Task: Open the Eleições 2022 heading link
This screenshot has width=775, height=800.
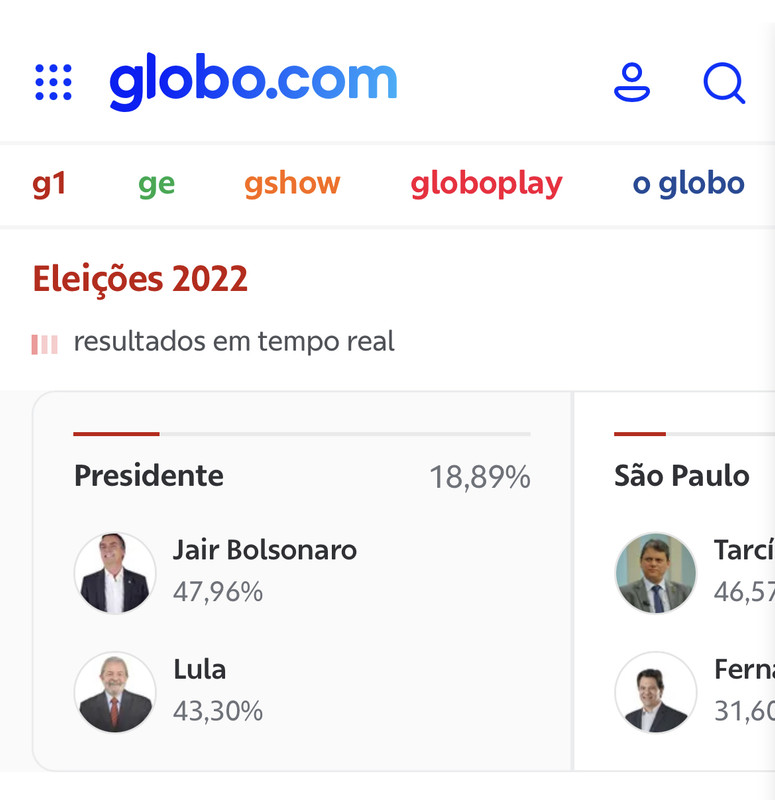Action: click(x=140, y=279)
